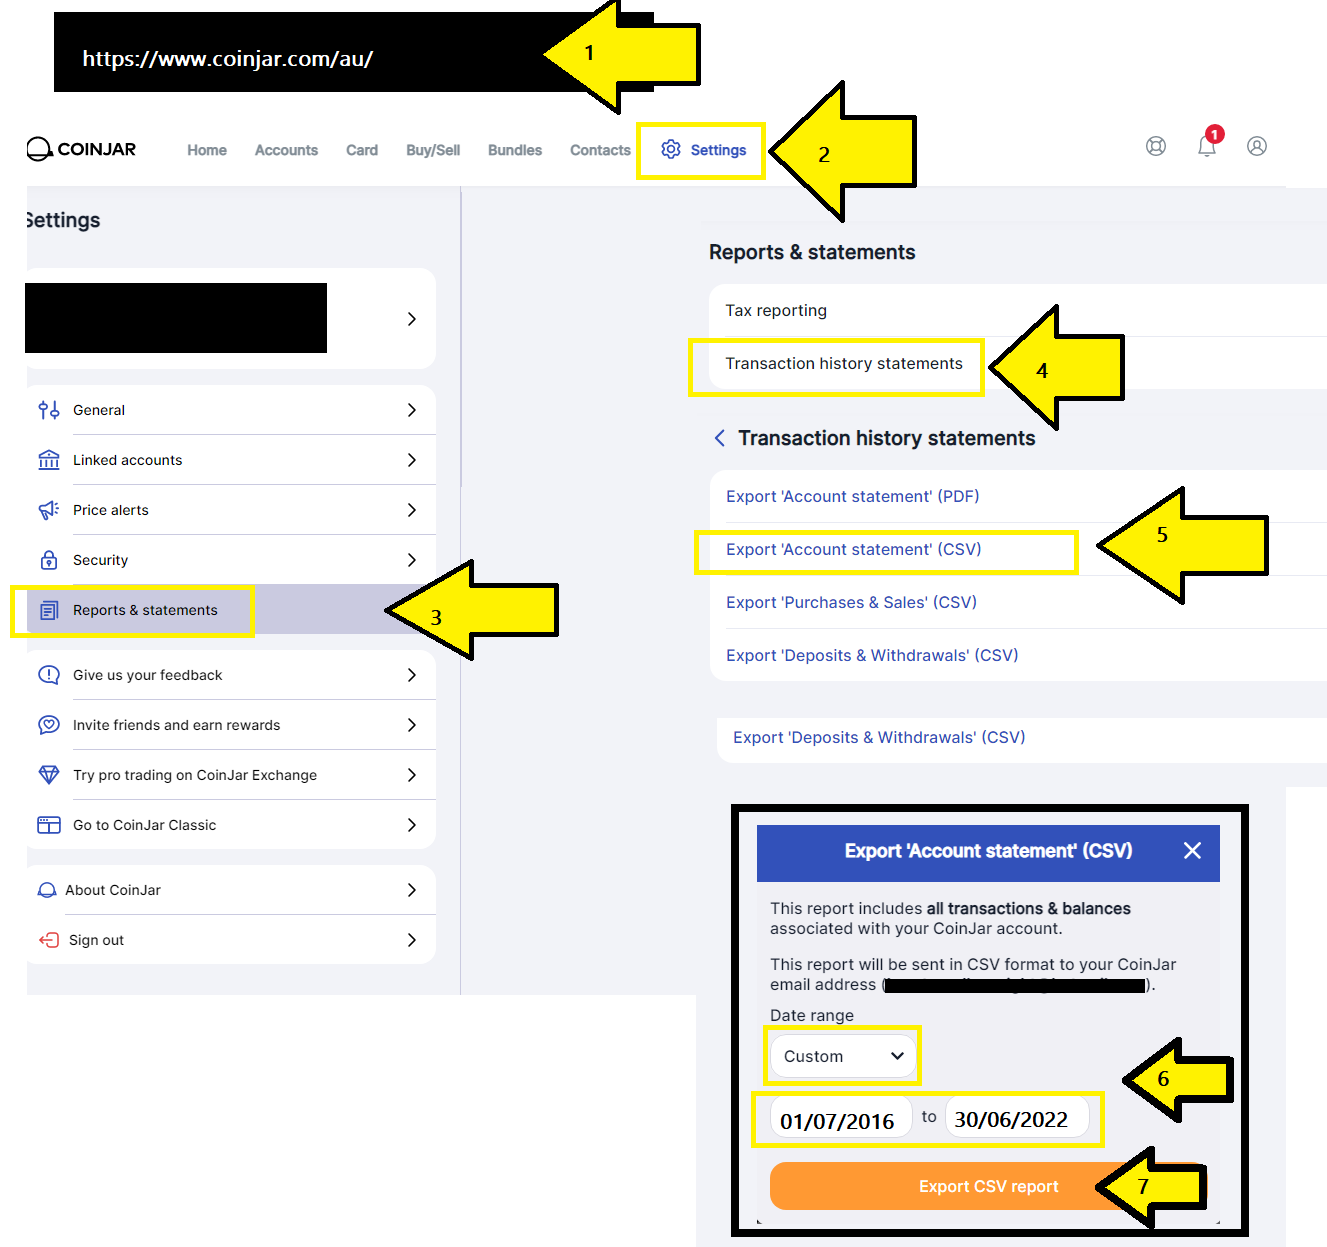
Task: Click the CoinJar logo
Action: coord(81,149)
